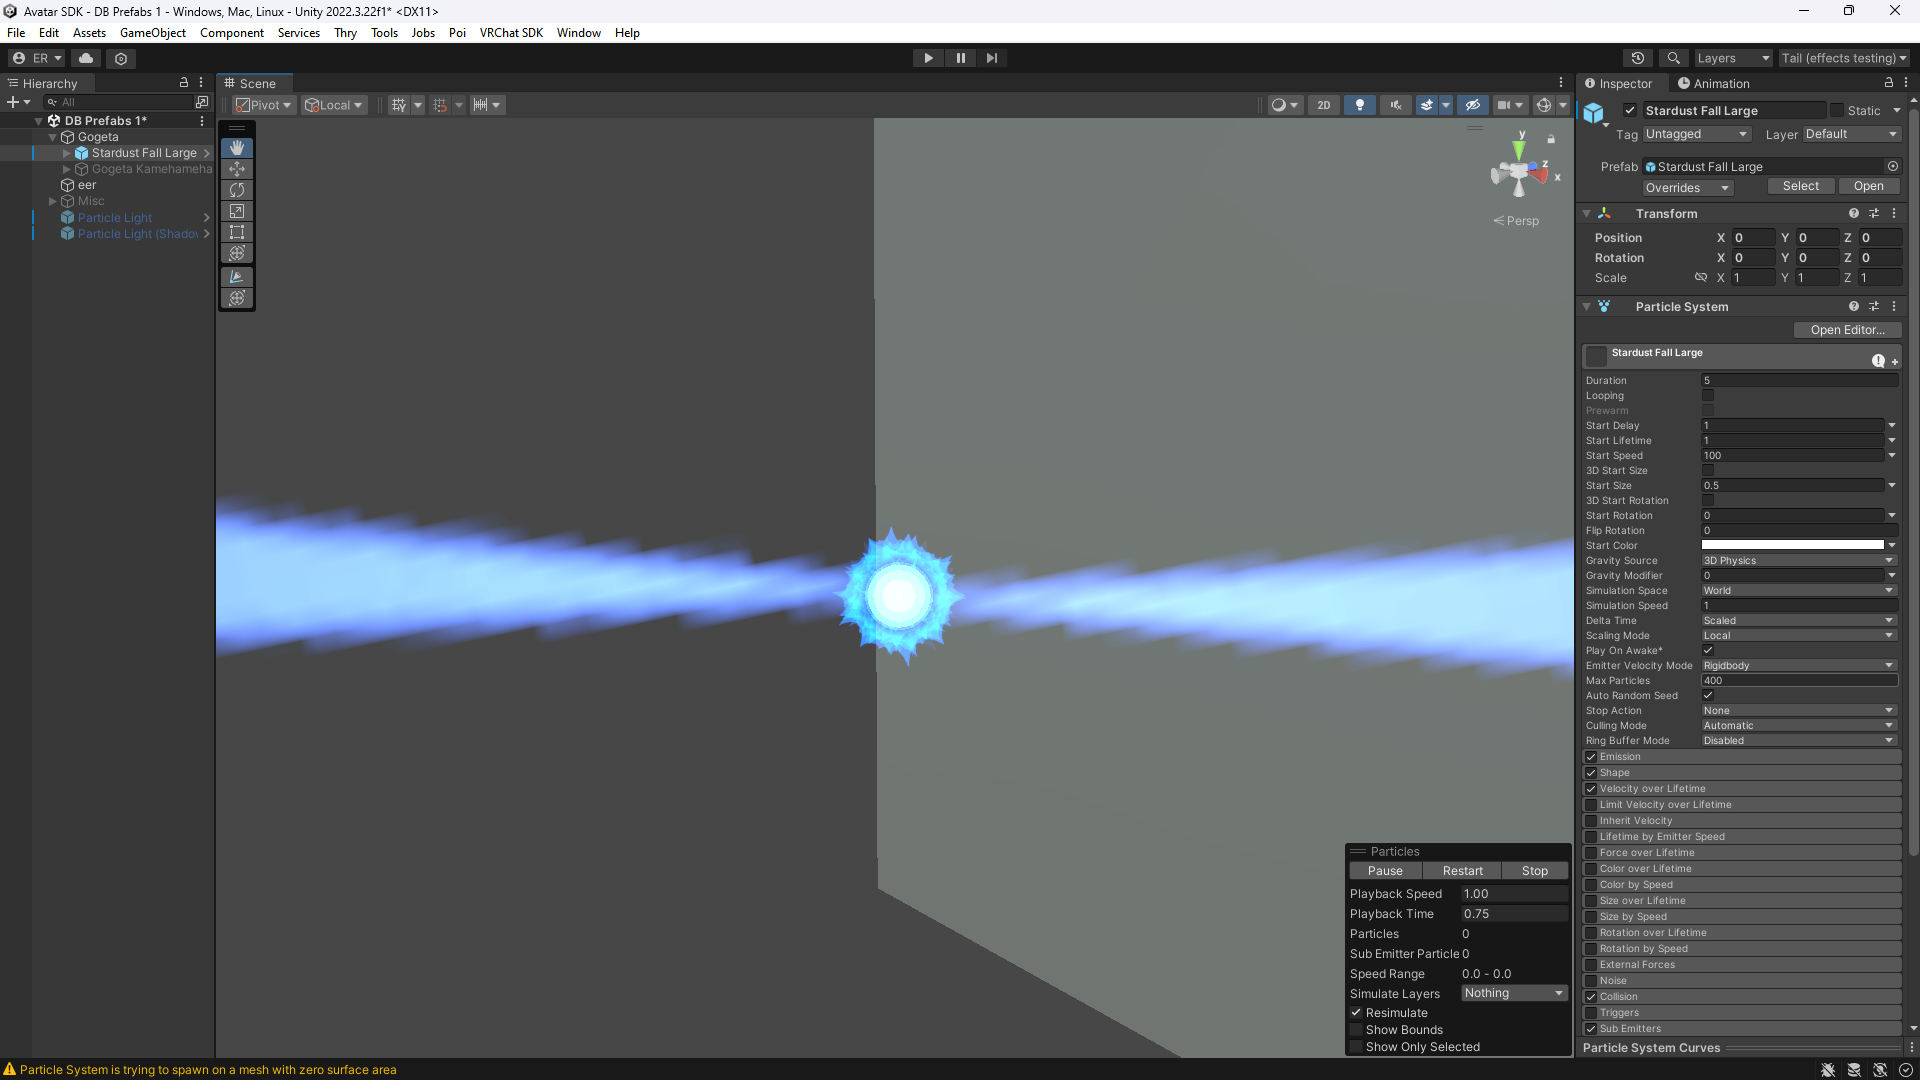Click the Restart particles button

click(x=1462, y=871)
